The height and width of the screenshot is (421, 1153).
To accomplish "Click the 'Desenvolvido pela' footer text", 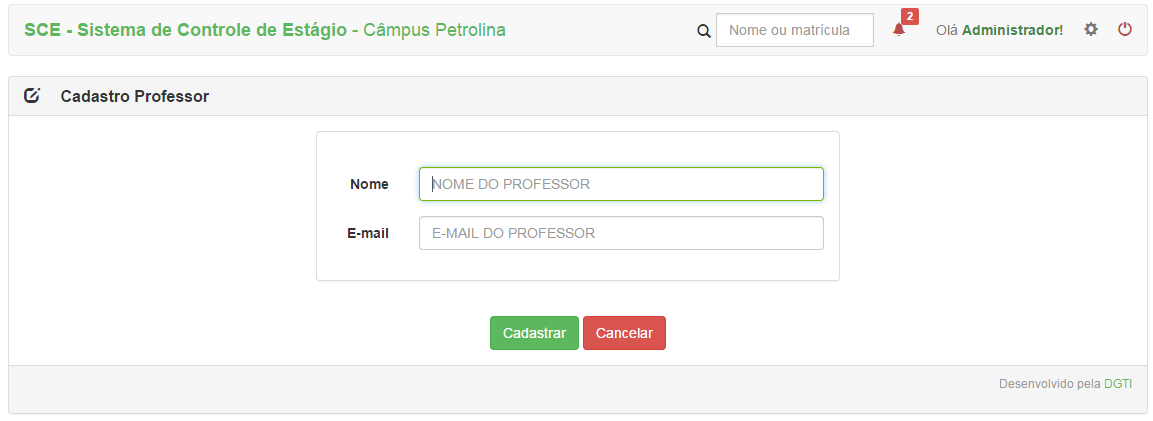I will click(1049, 384).
